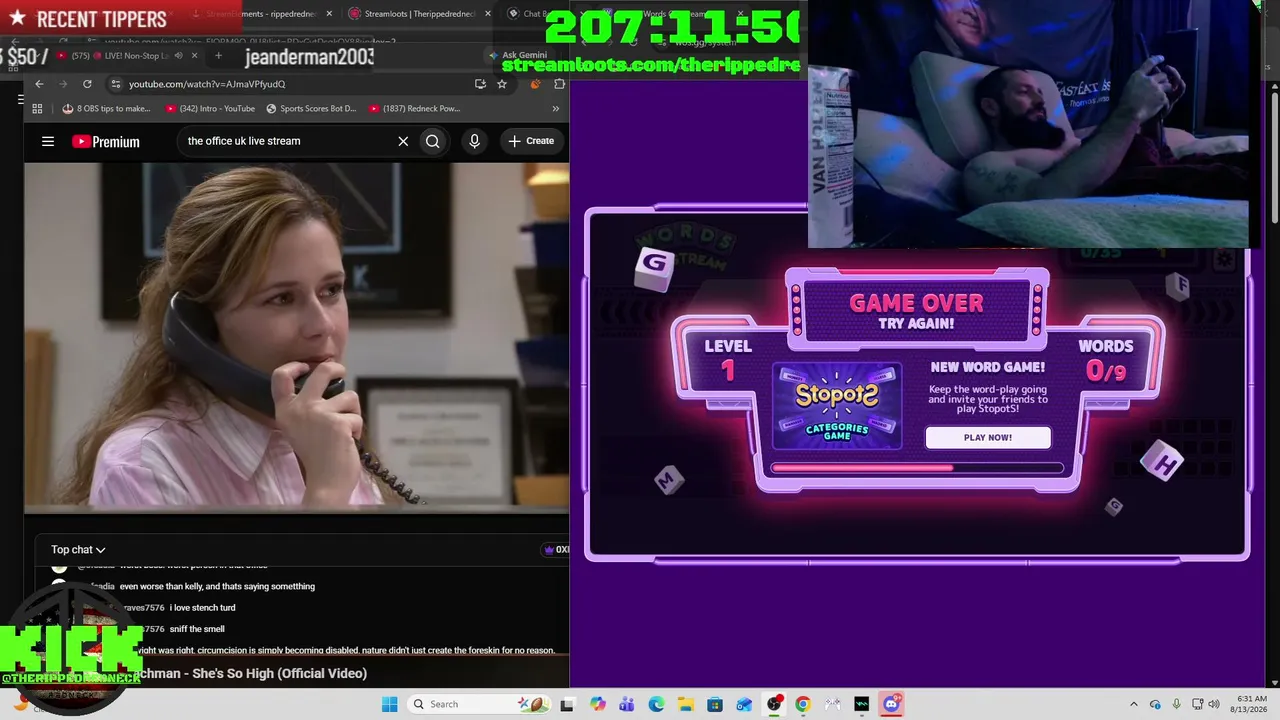This screenshot has height=720, width=1280.
Task: Open Discord from the taskbar
Action: point(891,704)
